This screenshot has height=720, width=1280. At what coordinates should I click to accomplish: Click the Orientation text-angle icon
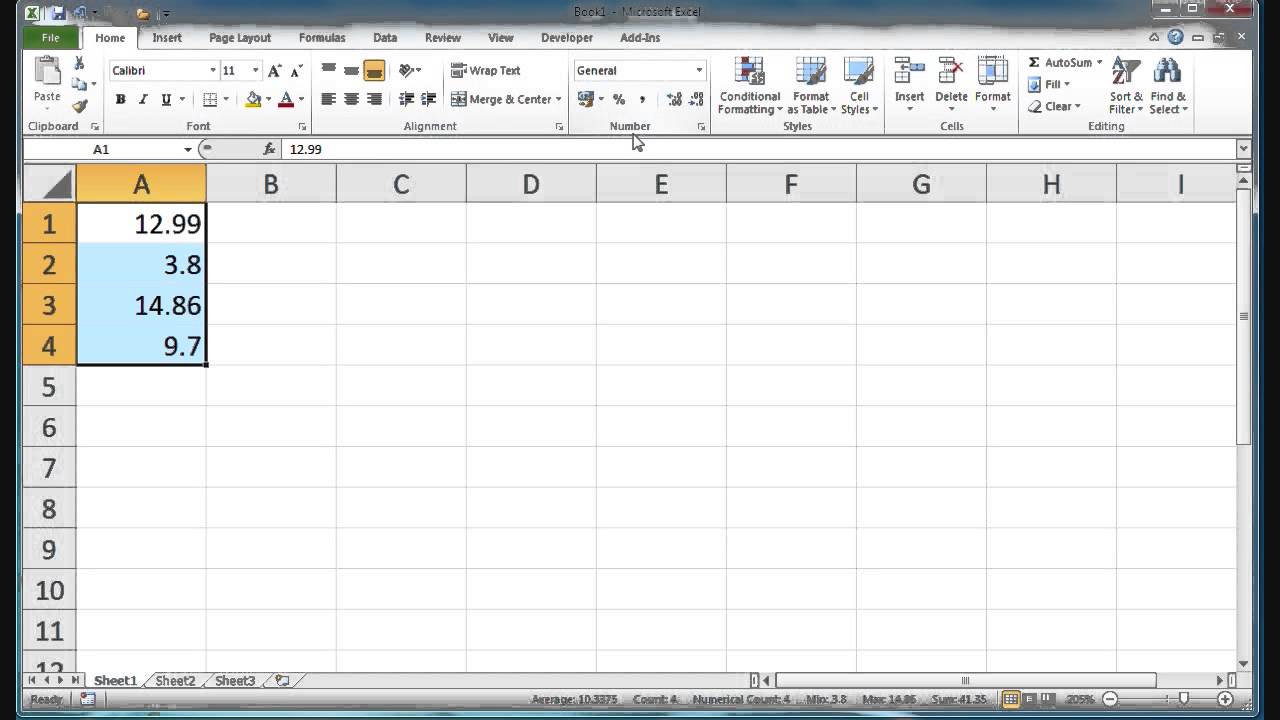[x=406, y=71]
